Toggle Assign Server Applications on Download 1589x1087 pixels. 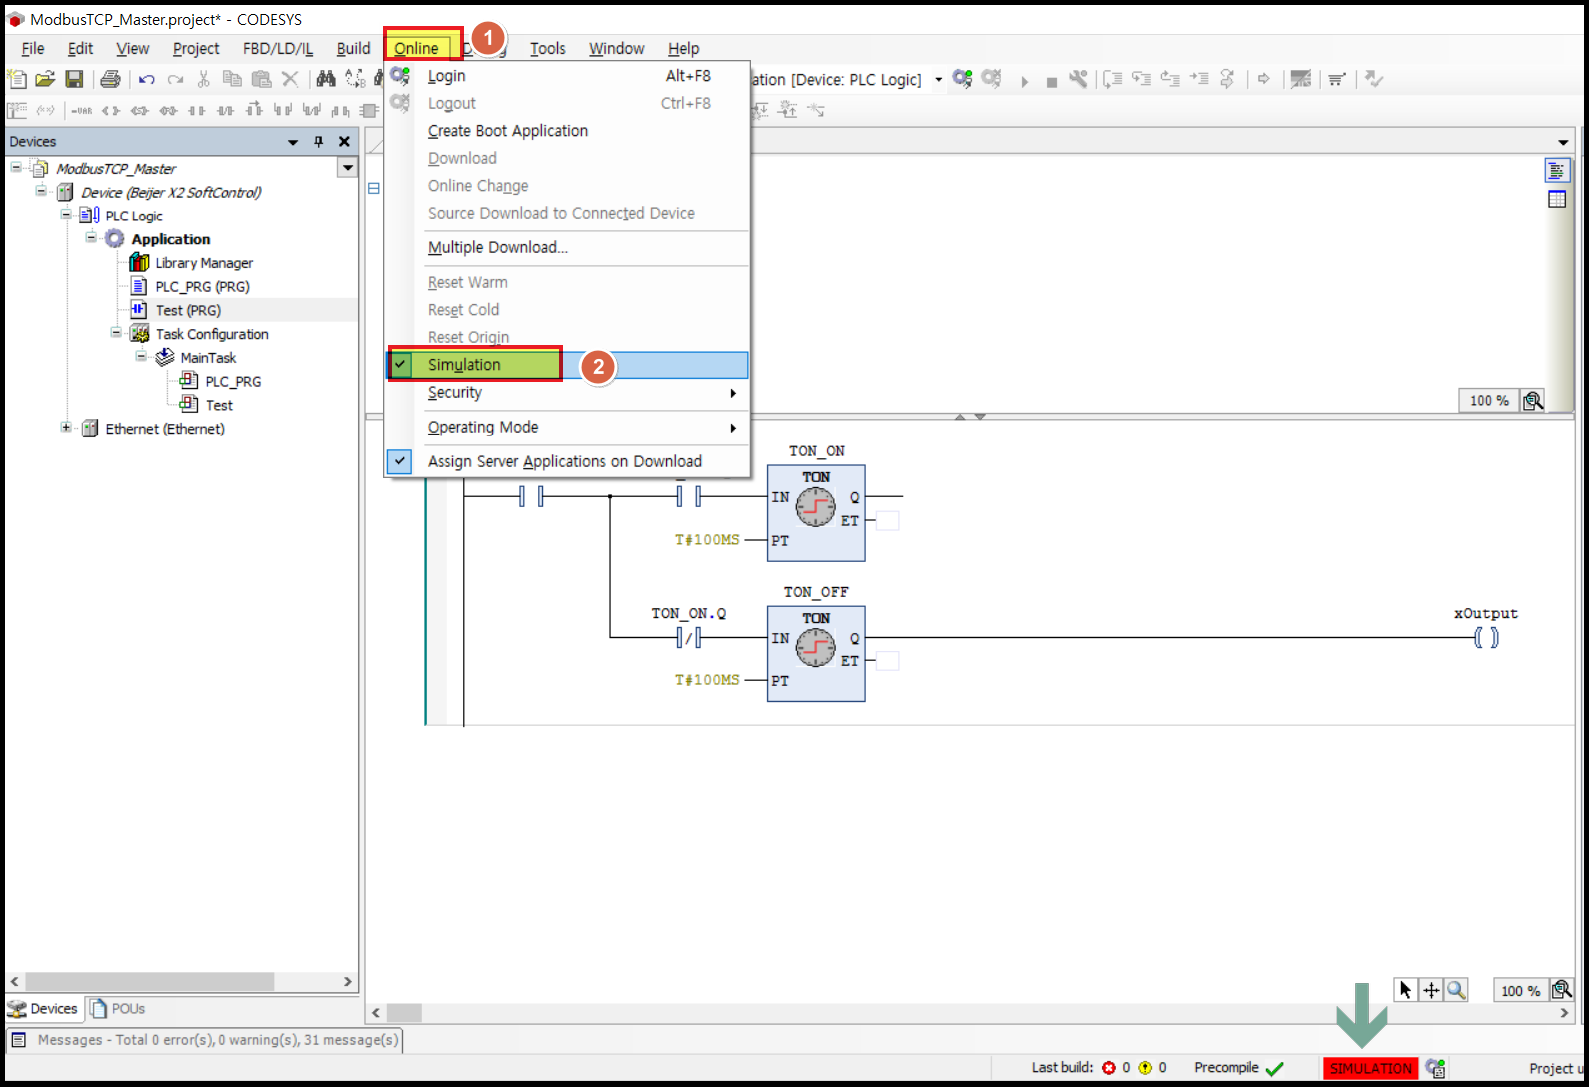(567, 461)
